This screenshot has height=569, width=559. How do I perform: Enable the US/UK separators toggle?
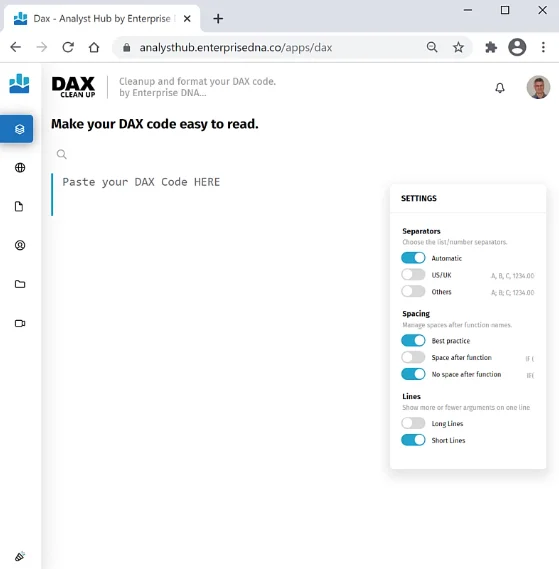click(413, 275)
